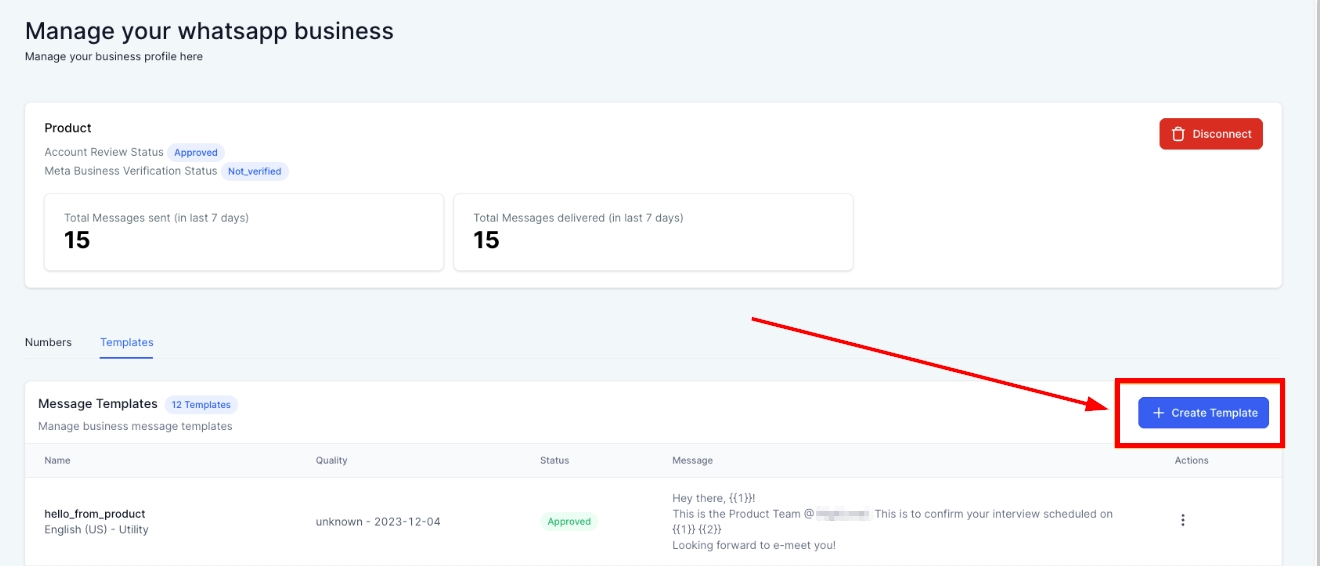Click the Account Review Status Approved badge
Viewport: 1320px width, 566px height.
tap(196, 153)
